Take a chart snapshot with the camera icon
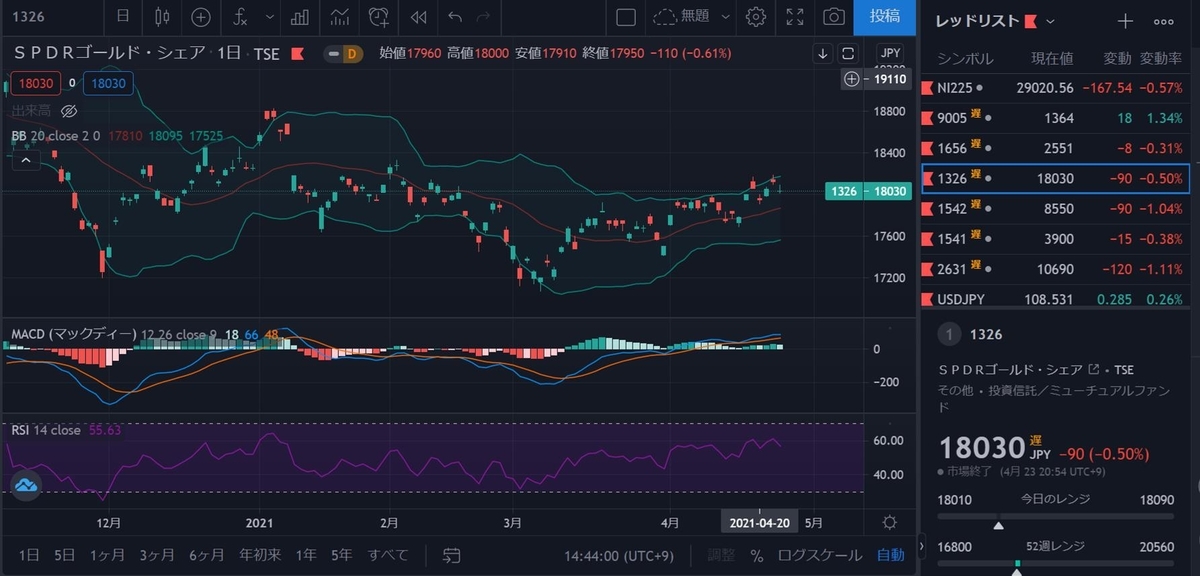 pyautogui.click(x=833, y=16)
